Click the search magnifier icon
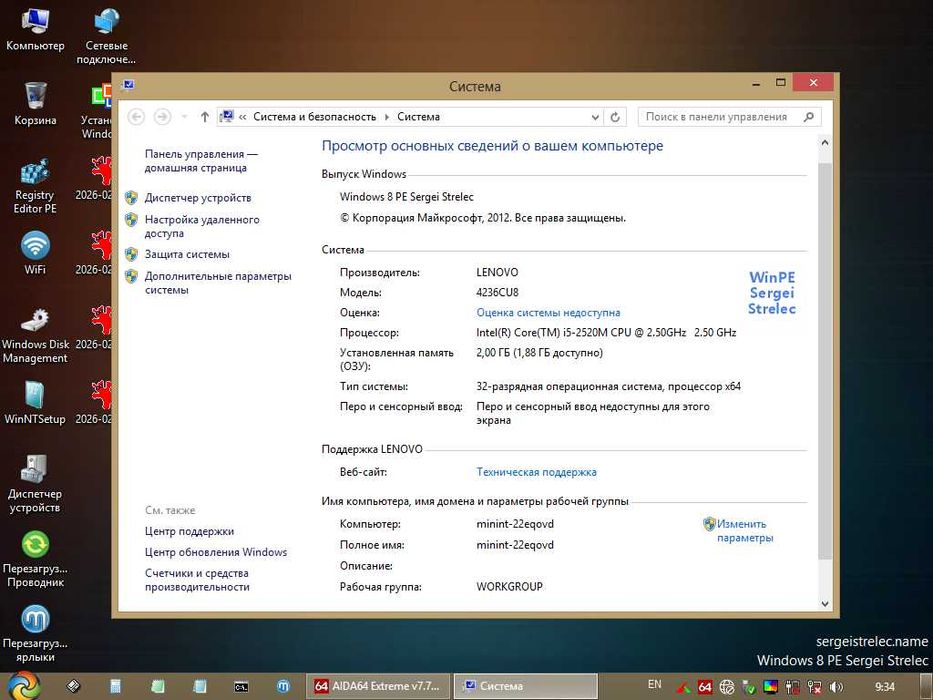This screenshot has width=933, height=700. 809,117
